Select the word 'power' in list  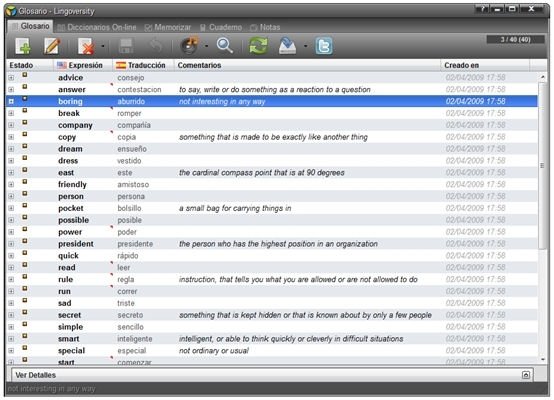coord(70,232)
